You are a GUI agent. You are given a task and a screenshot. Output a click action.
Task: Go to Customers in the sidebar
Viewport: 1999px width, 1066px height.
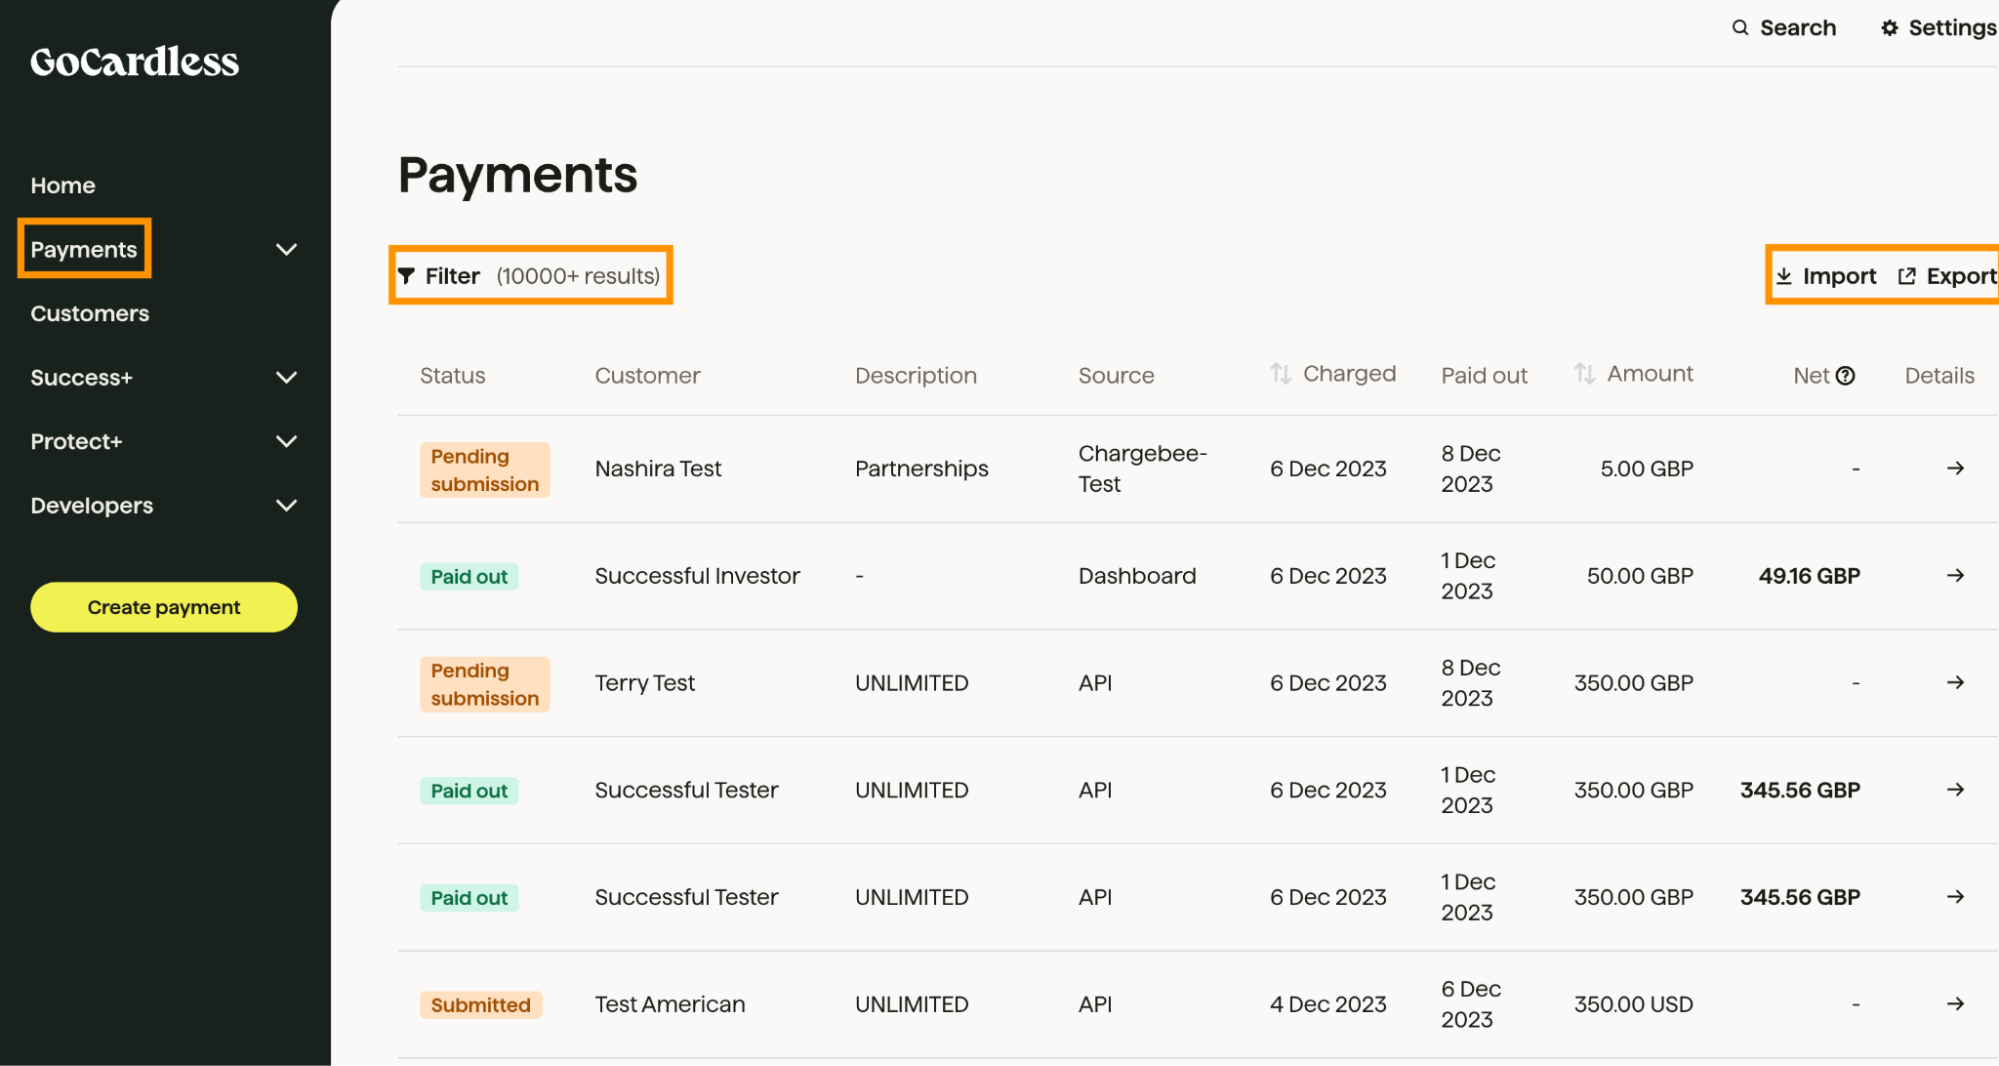coord(89,313)
